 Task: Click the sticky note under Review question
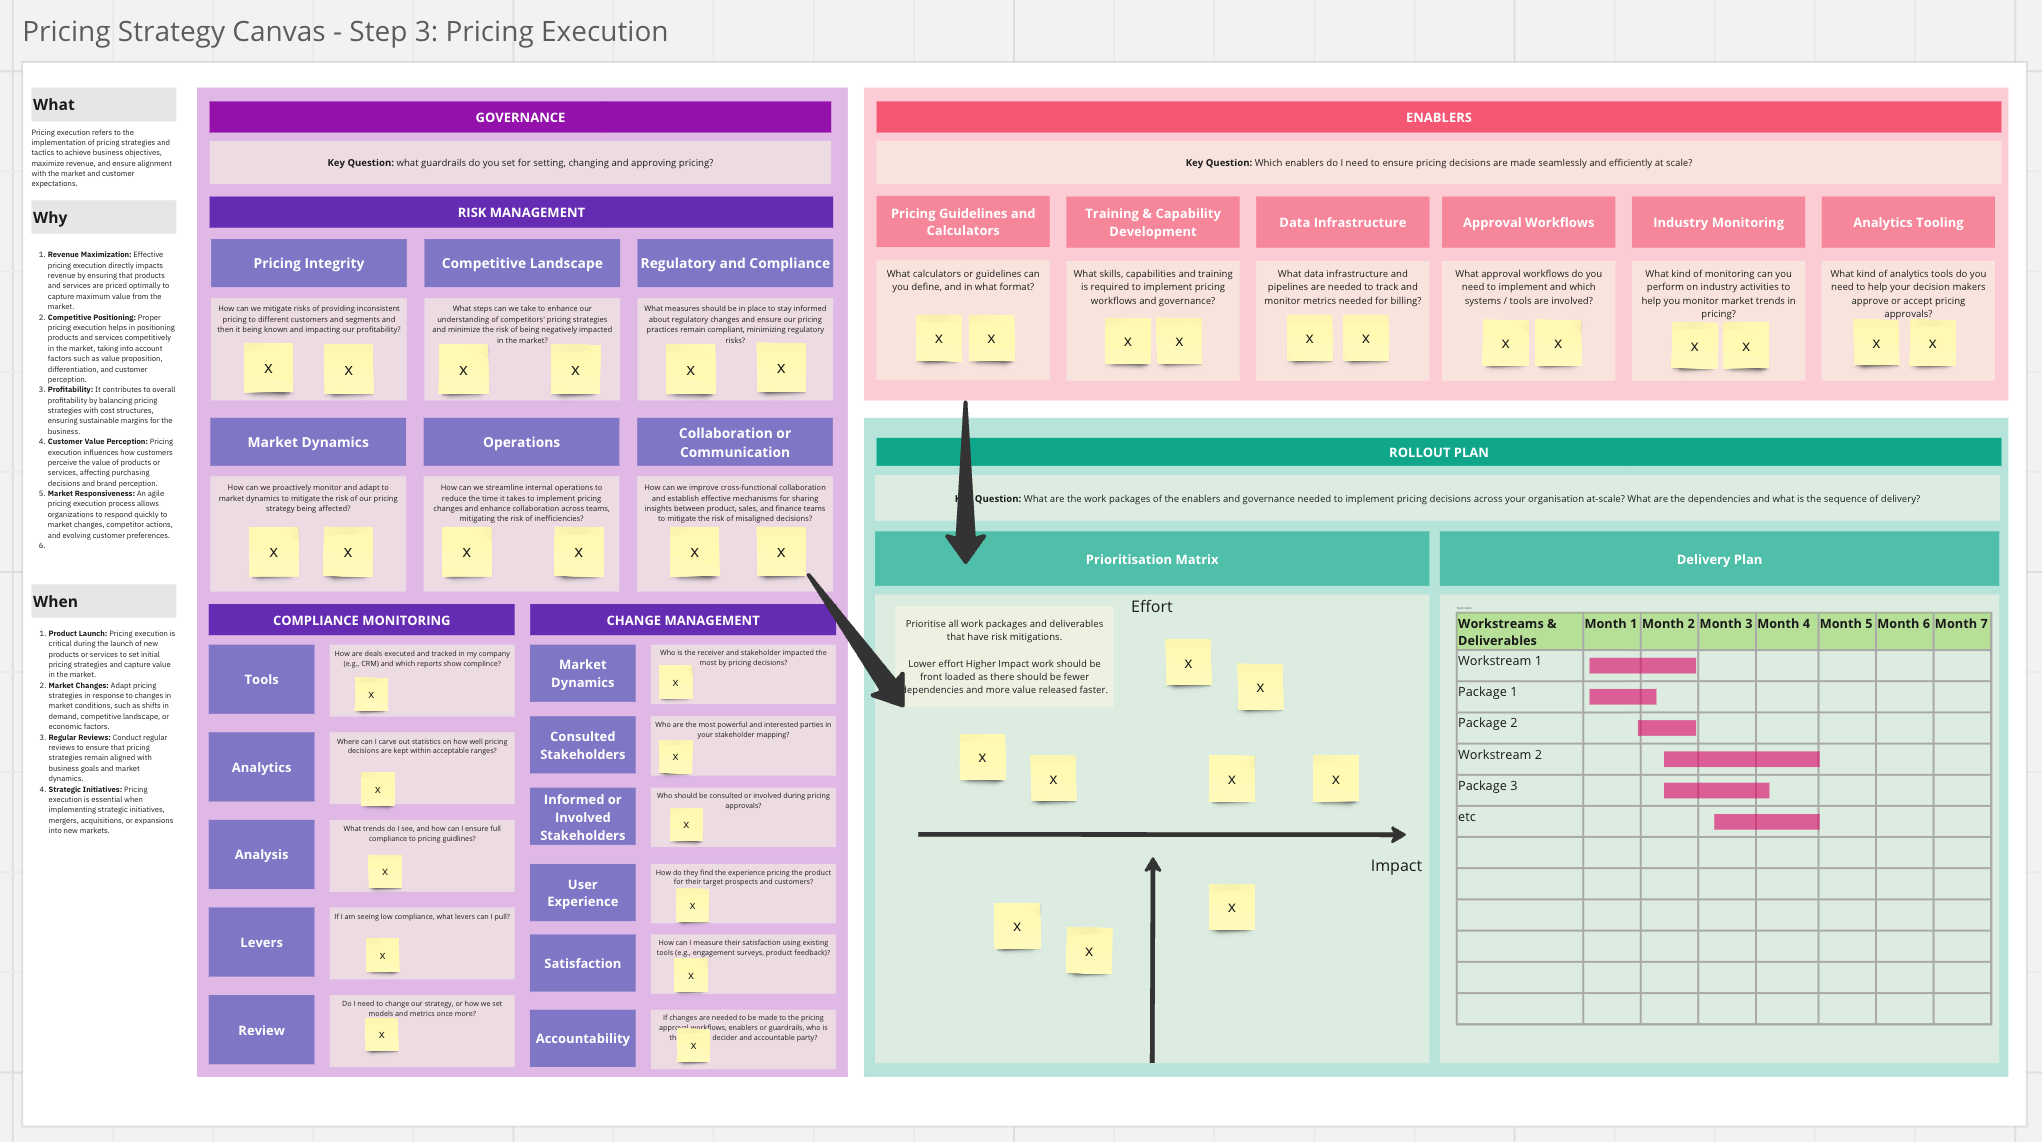pyautogui.click(x=381, y=1035)
